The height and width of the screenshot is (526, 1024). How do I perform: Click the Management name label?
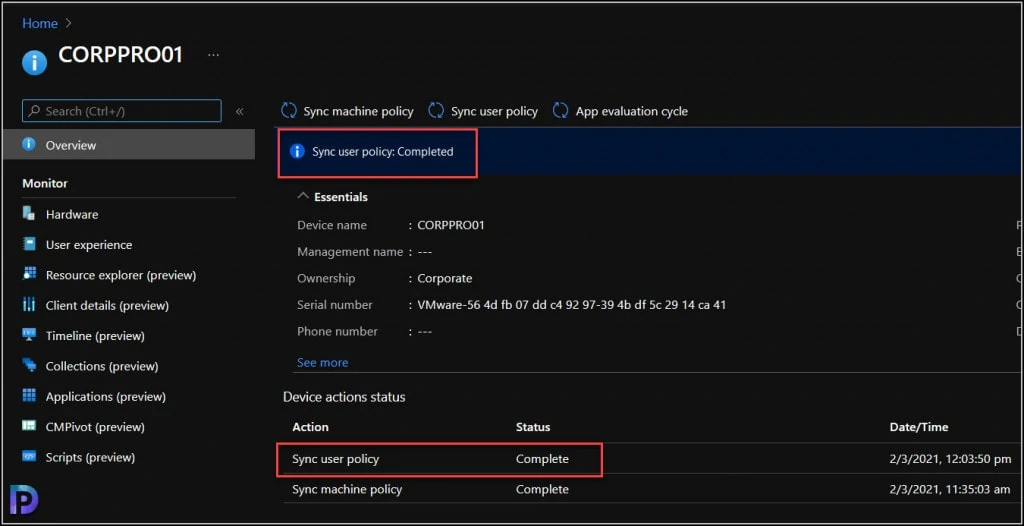click(x=350, y=252)
